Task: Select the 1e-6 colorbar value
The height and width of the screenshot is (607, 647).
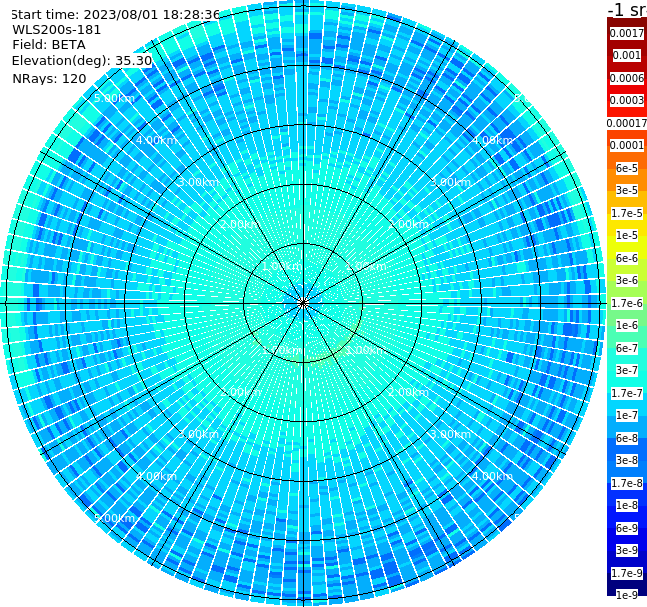Action: [x=627, y=326]
